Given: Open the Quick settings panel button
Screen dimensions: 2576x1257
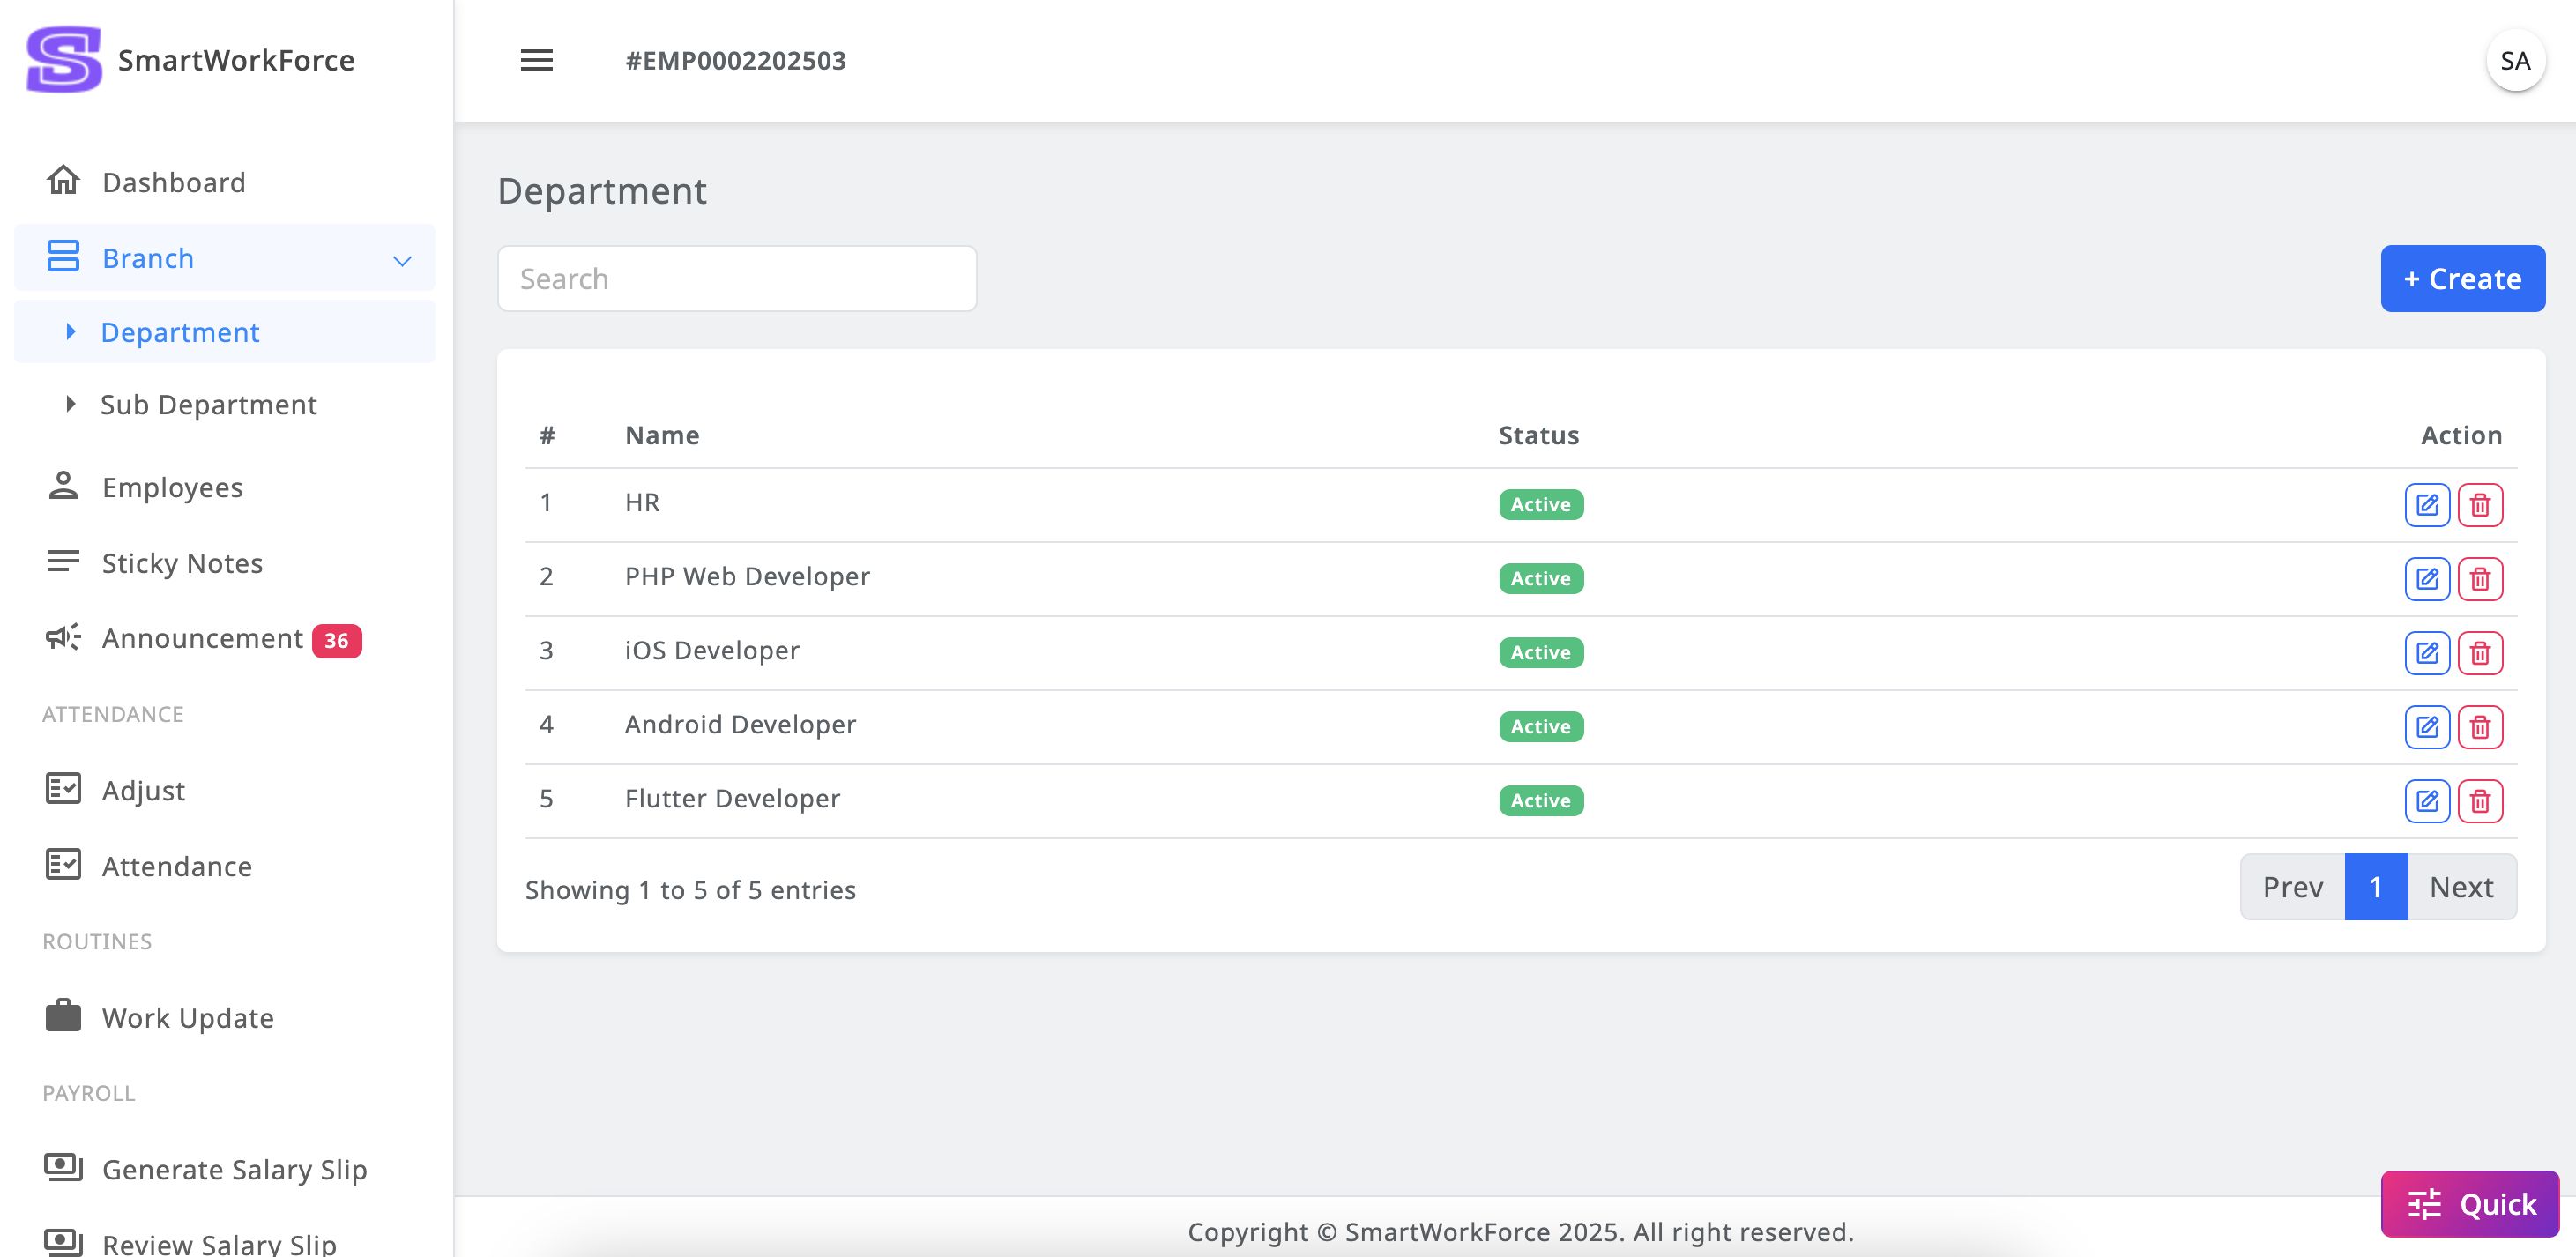Looking at the screenshot, I should pos(2469,1203).
